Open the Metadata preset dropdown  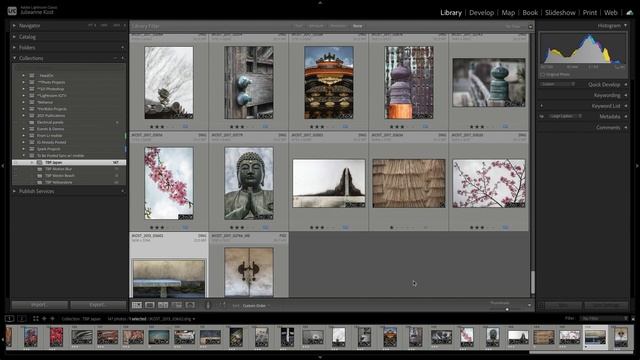565,116
